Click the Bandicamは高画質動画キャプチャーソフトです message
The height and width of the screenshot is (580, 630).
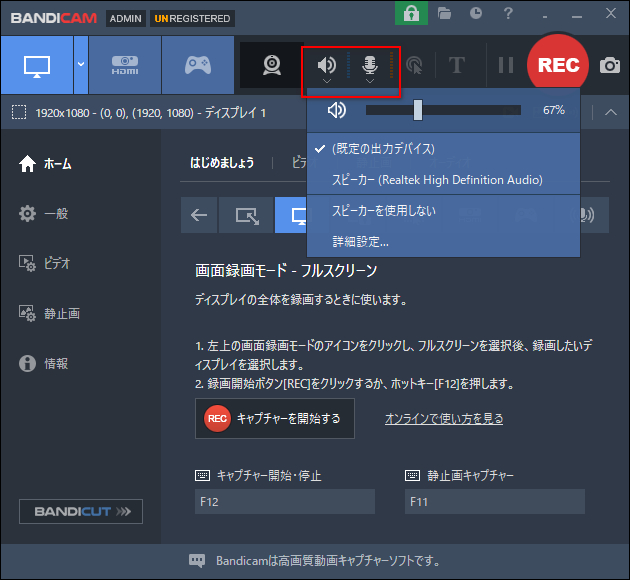click(x=328, y=561)
